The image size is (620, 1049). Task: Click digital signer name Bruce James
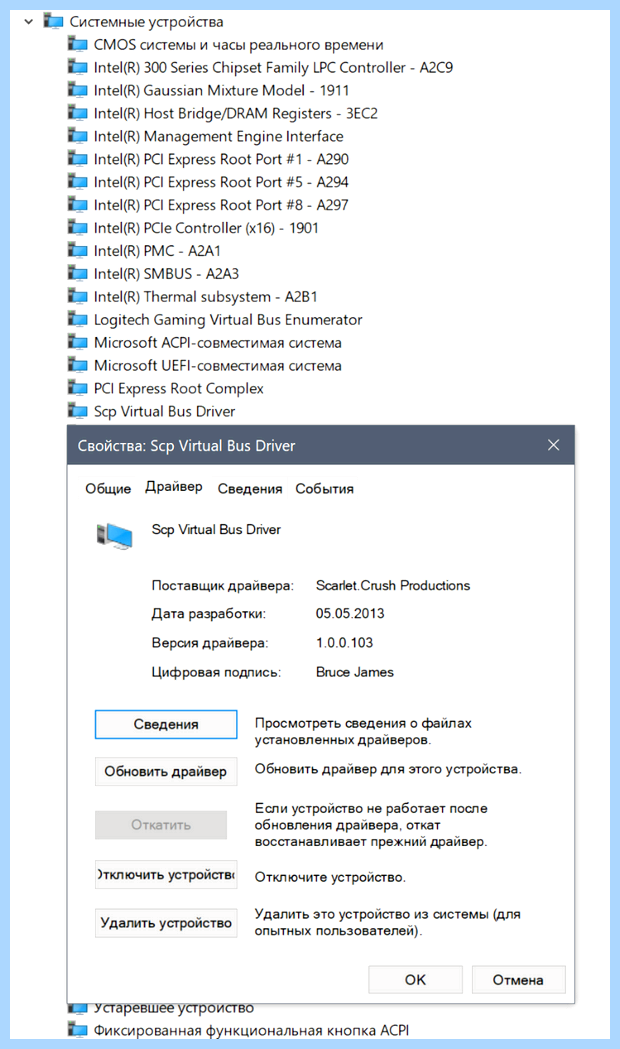click(x=354, y=672)
